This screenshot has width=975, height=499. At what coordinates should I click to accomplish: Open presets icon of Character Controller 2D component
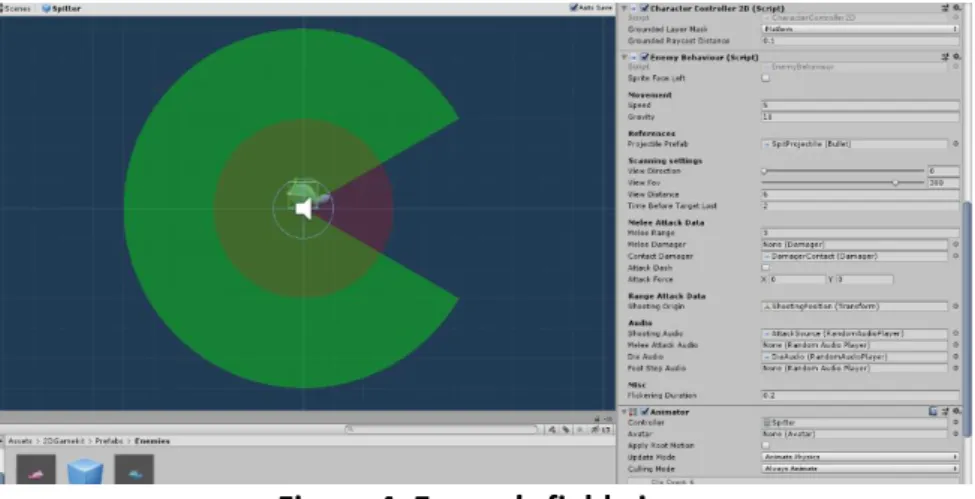coord(945,8)
